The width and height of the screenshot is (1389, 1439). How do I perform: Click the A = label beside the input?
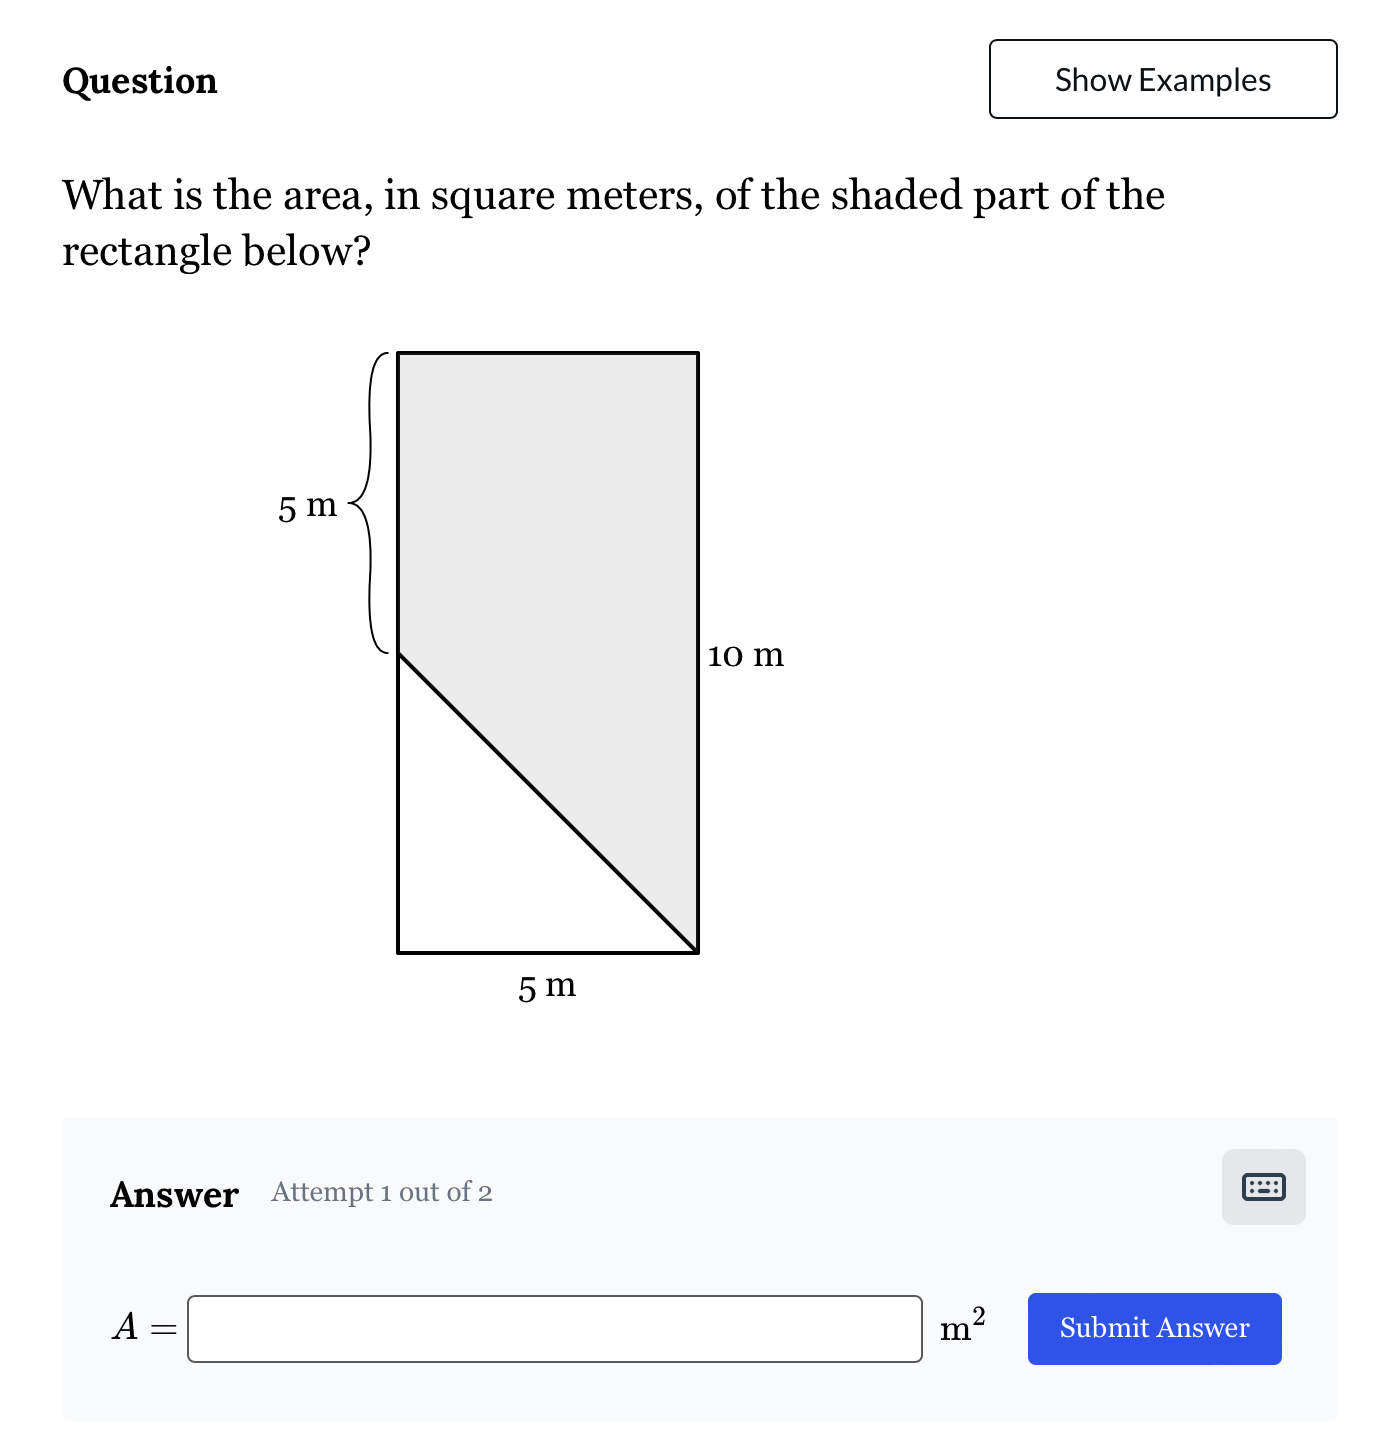click(142, 1328)
